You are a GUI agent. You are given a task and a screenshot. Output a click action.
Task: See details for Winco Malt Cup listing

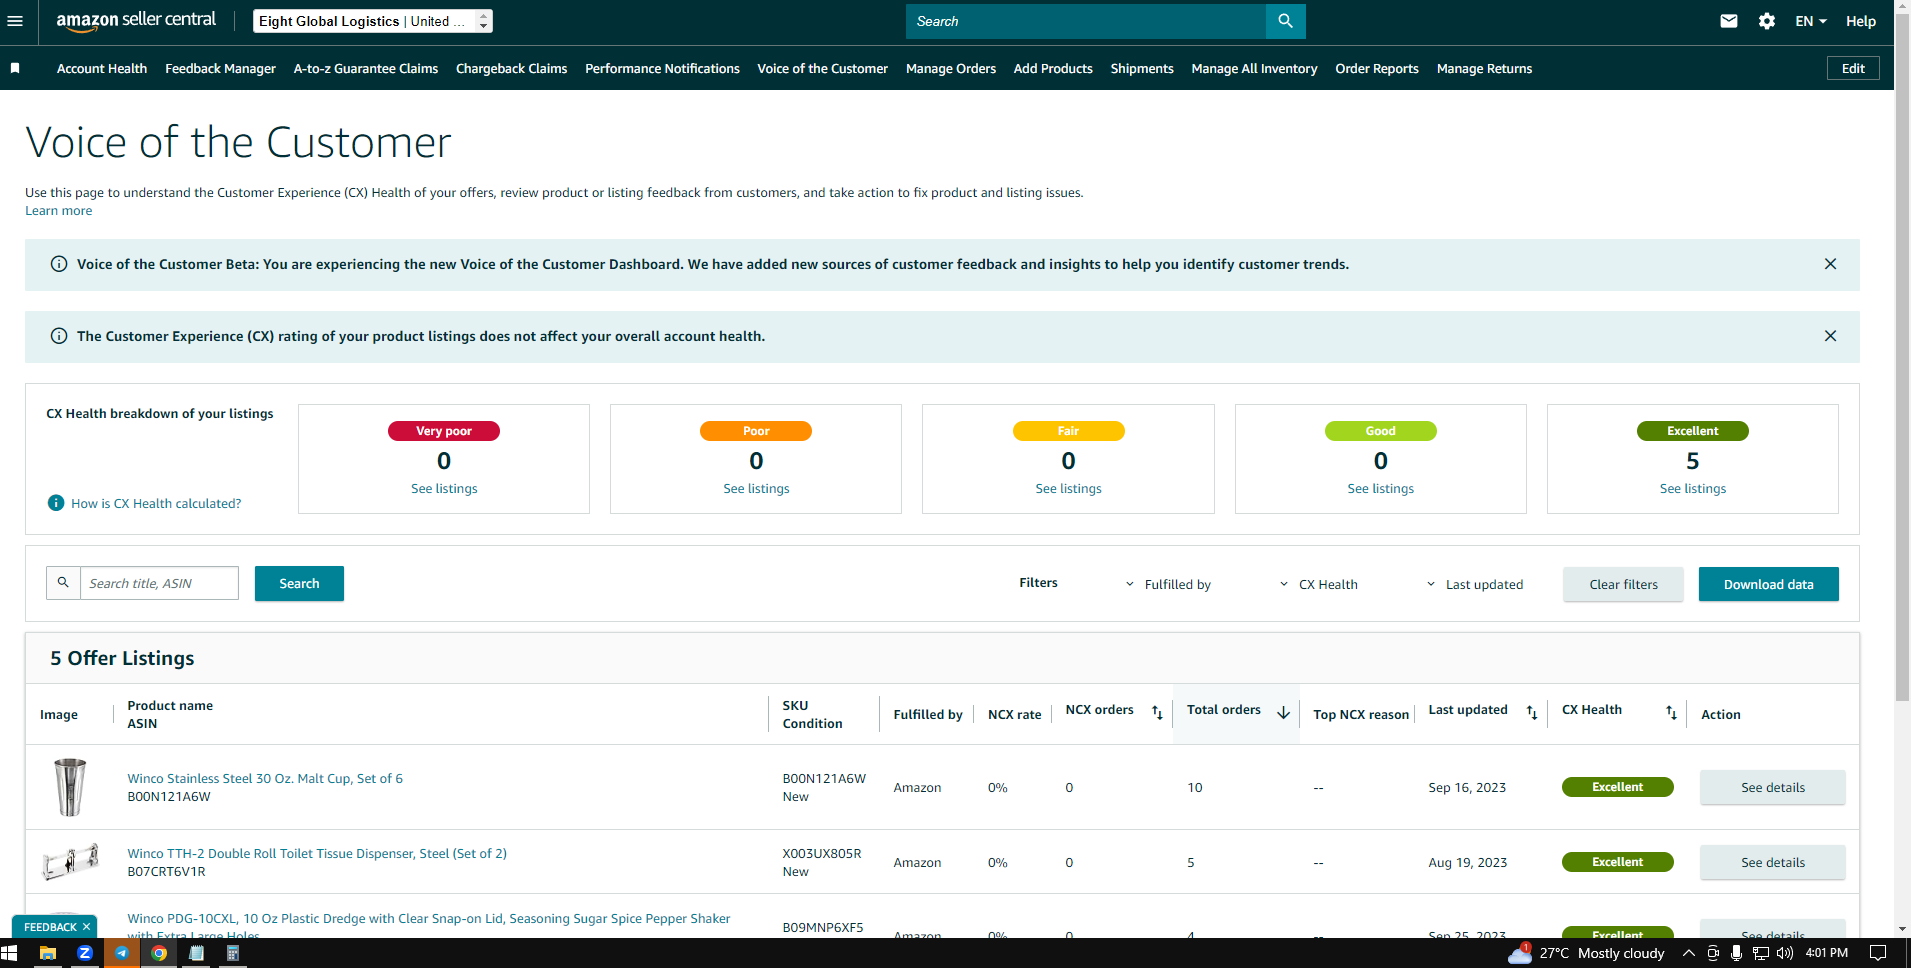(x=1772, y=787)
